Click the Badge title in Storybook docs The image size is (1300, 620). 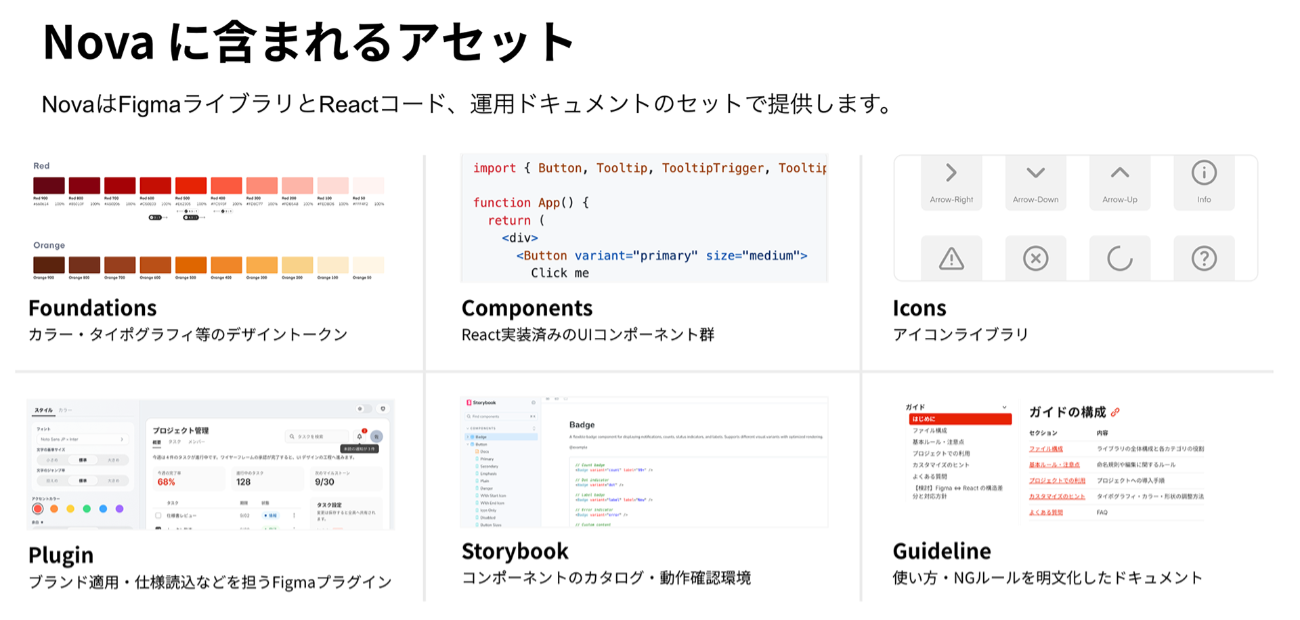pos(582,425)
